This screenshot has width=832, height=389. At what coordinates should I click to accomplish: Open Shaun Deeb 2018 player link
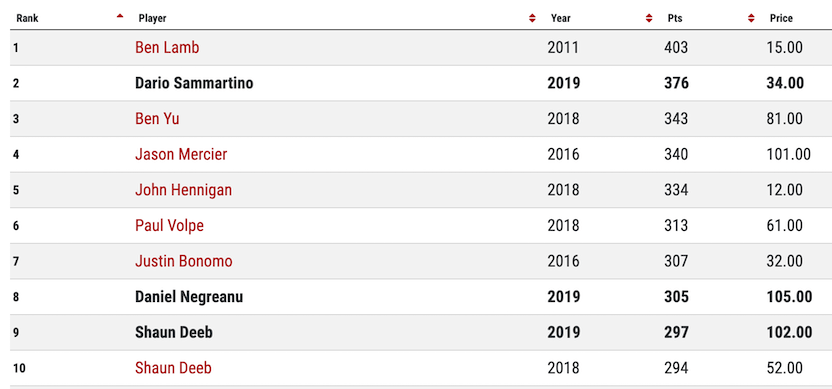point(173,367)
